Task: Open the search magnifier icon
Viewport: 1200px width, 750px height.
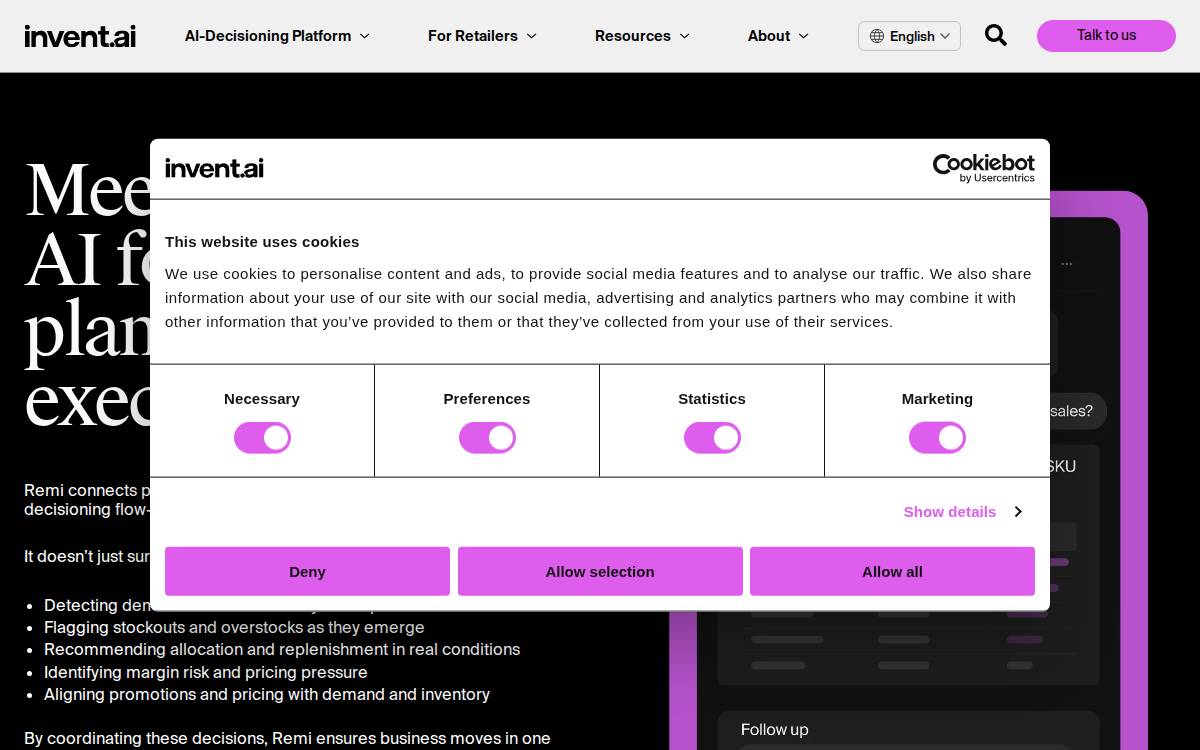Action: coord(995,36)
